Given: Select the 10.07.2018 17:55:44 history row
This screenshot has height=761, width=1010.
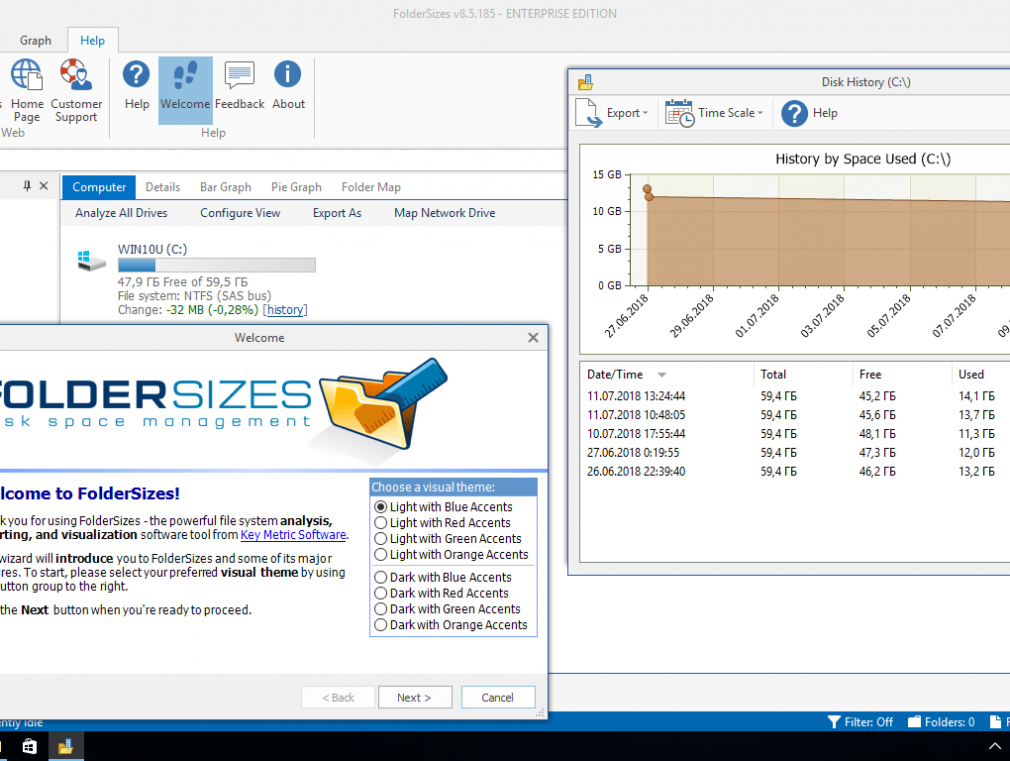Looking at the screenshot, I should (795, 434).
